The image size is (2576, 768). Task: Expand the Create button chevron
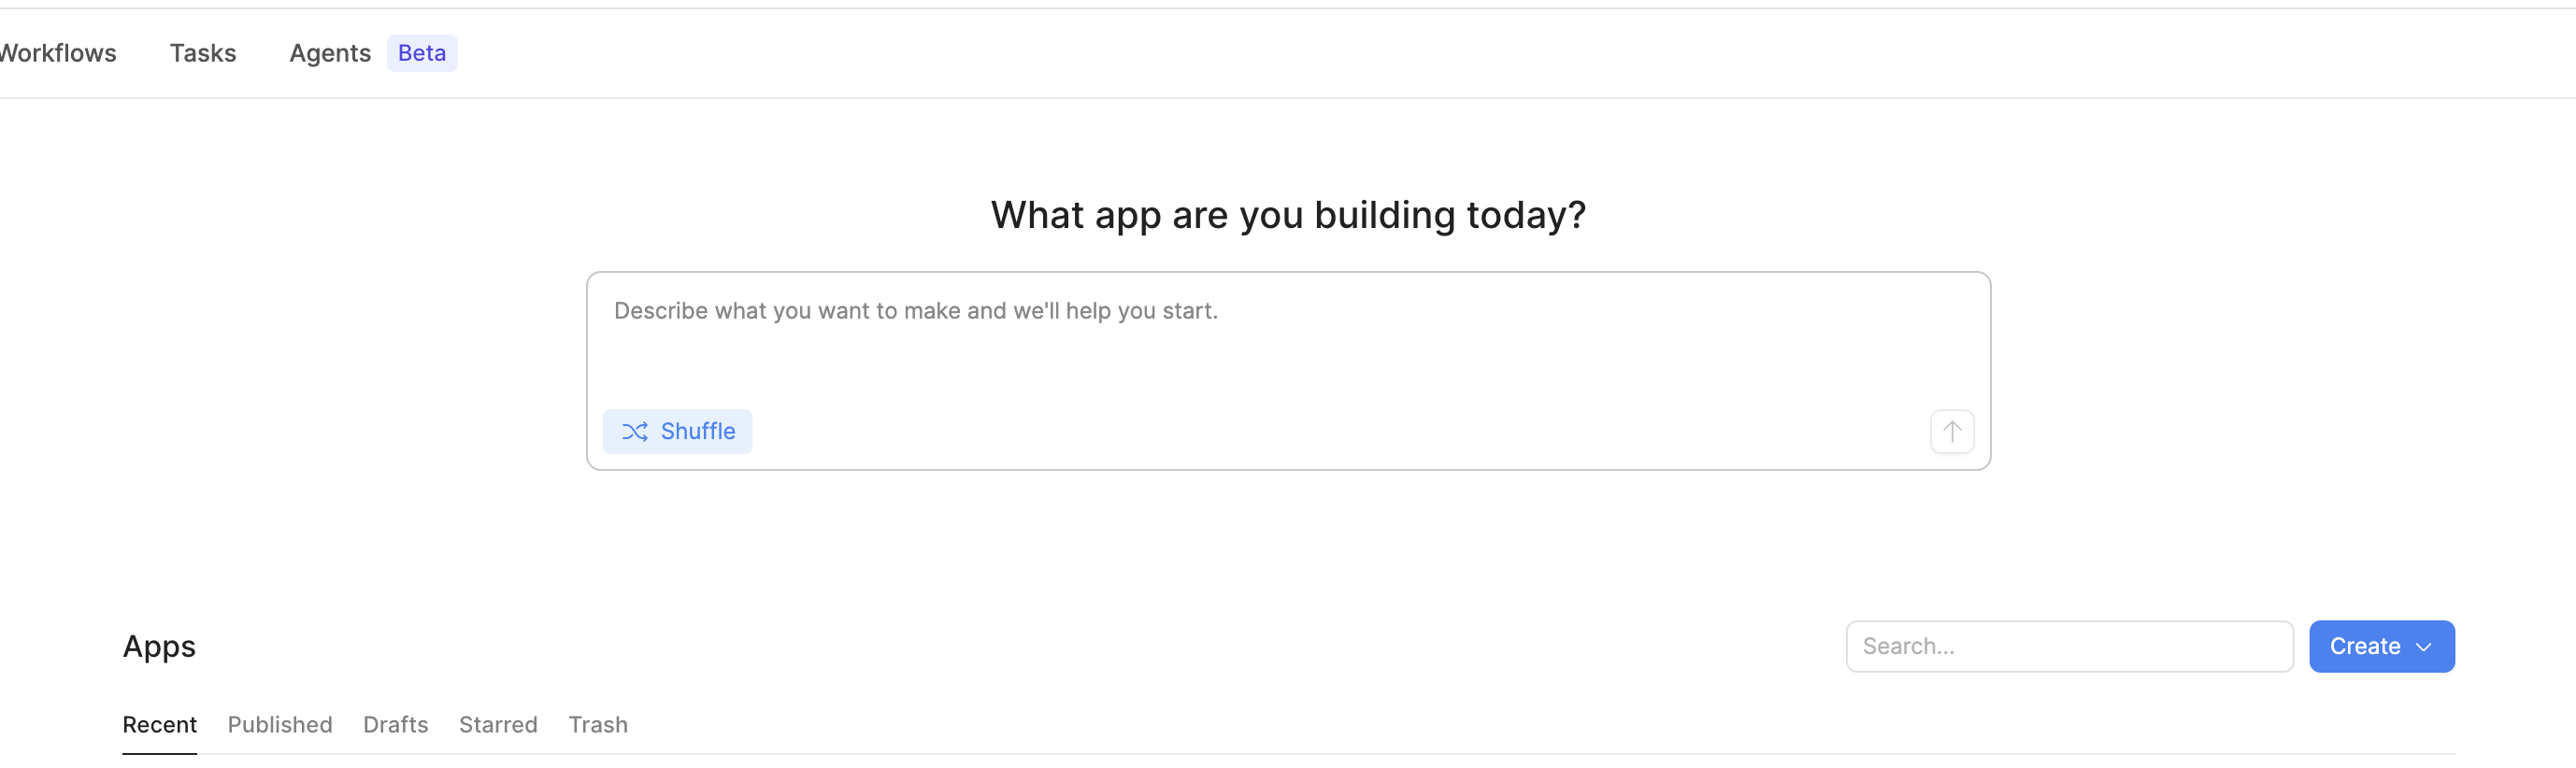pyautogui.click(x=2424, y=647)
